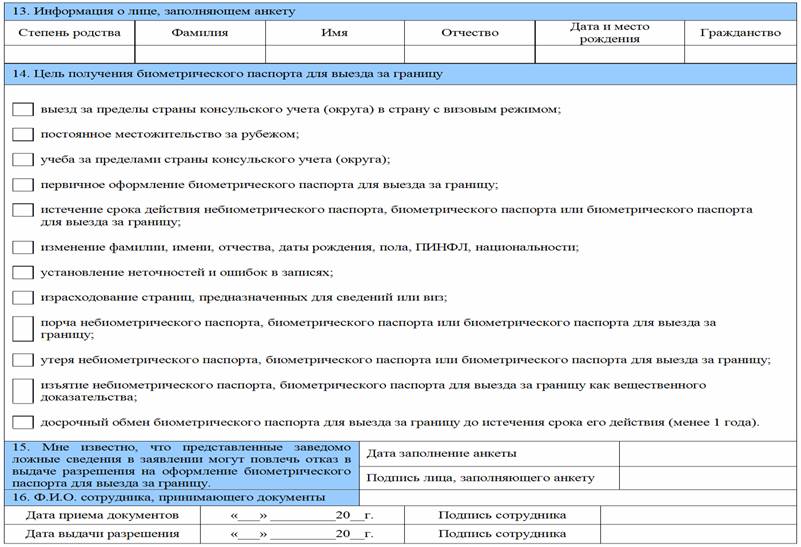801x547 pixels.
Task: Check the досрочный обмен биометрического паспорта box
Action: pos(23,422)
